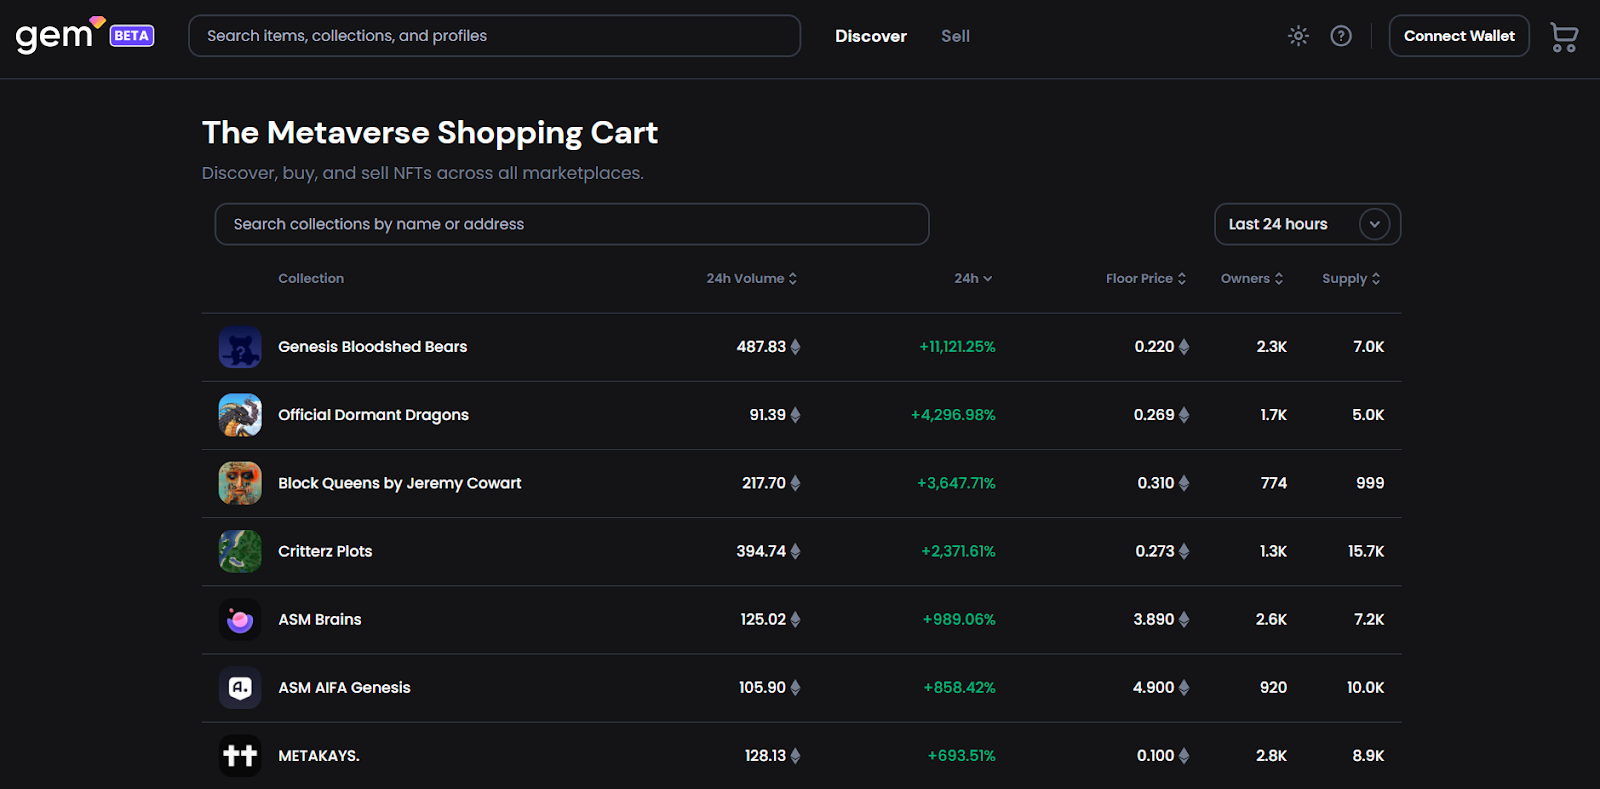The height and width of the screenshot is (789, 1600).
Task: Open the Critterz Plots collection
Action: coord(325,551)
